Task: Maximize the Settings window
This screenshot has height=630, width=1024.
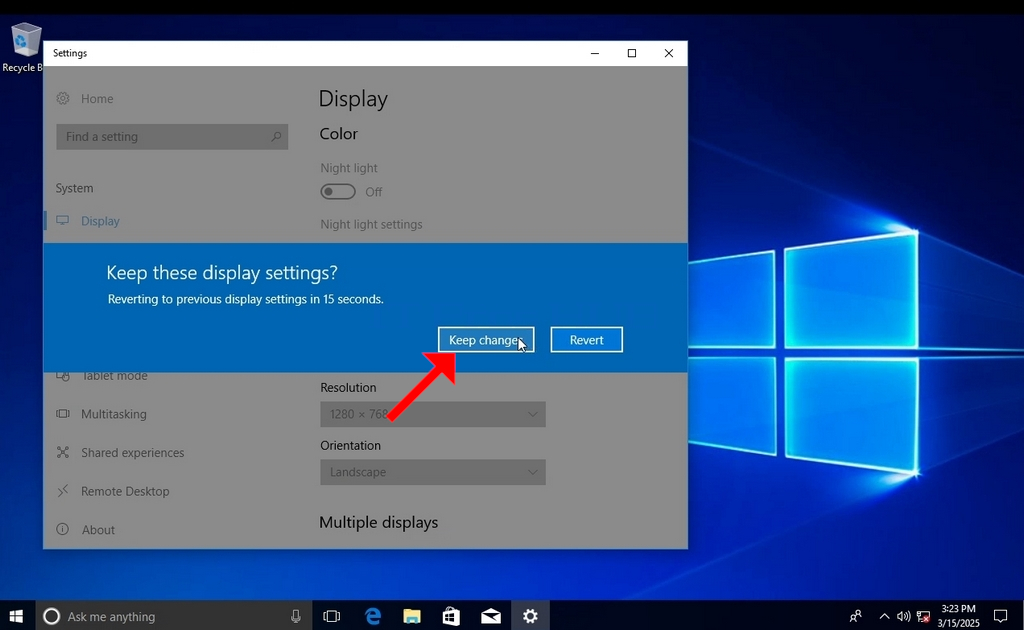Action: pos(632,54)
